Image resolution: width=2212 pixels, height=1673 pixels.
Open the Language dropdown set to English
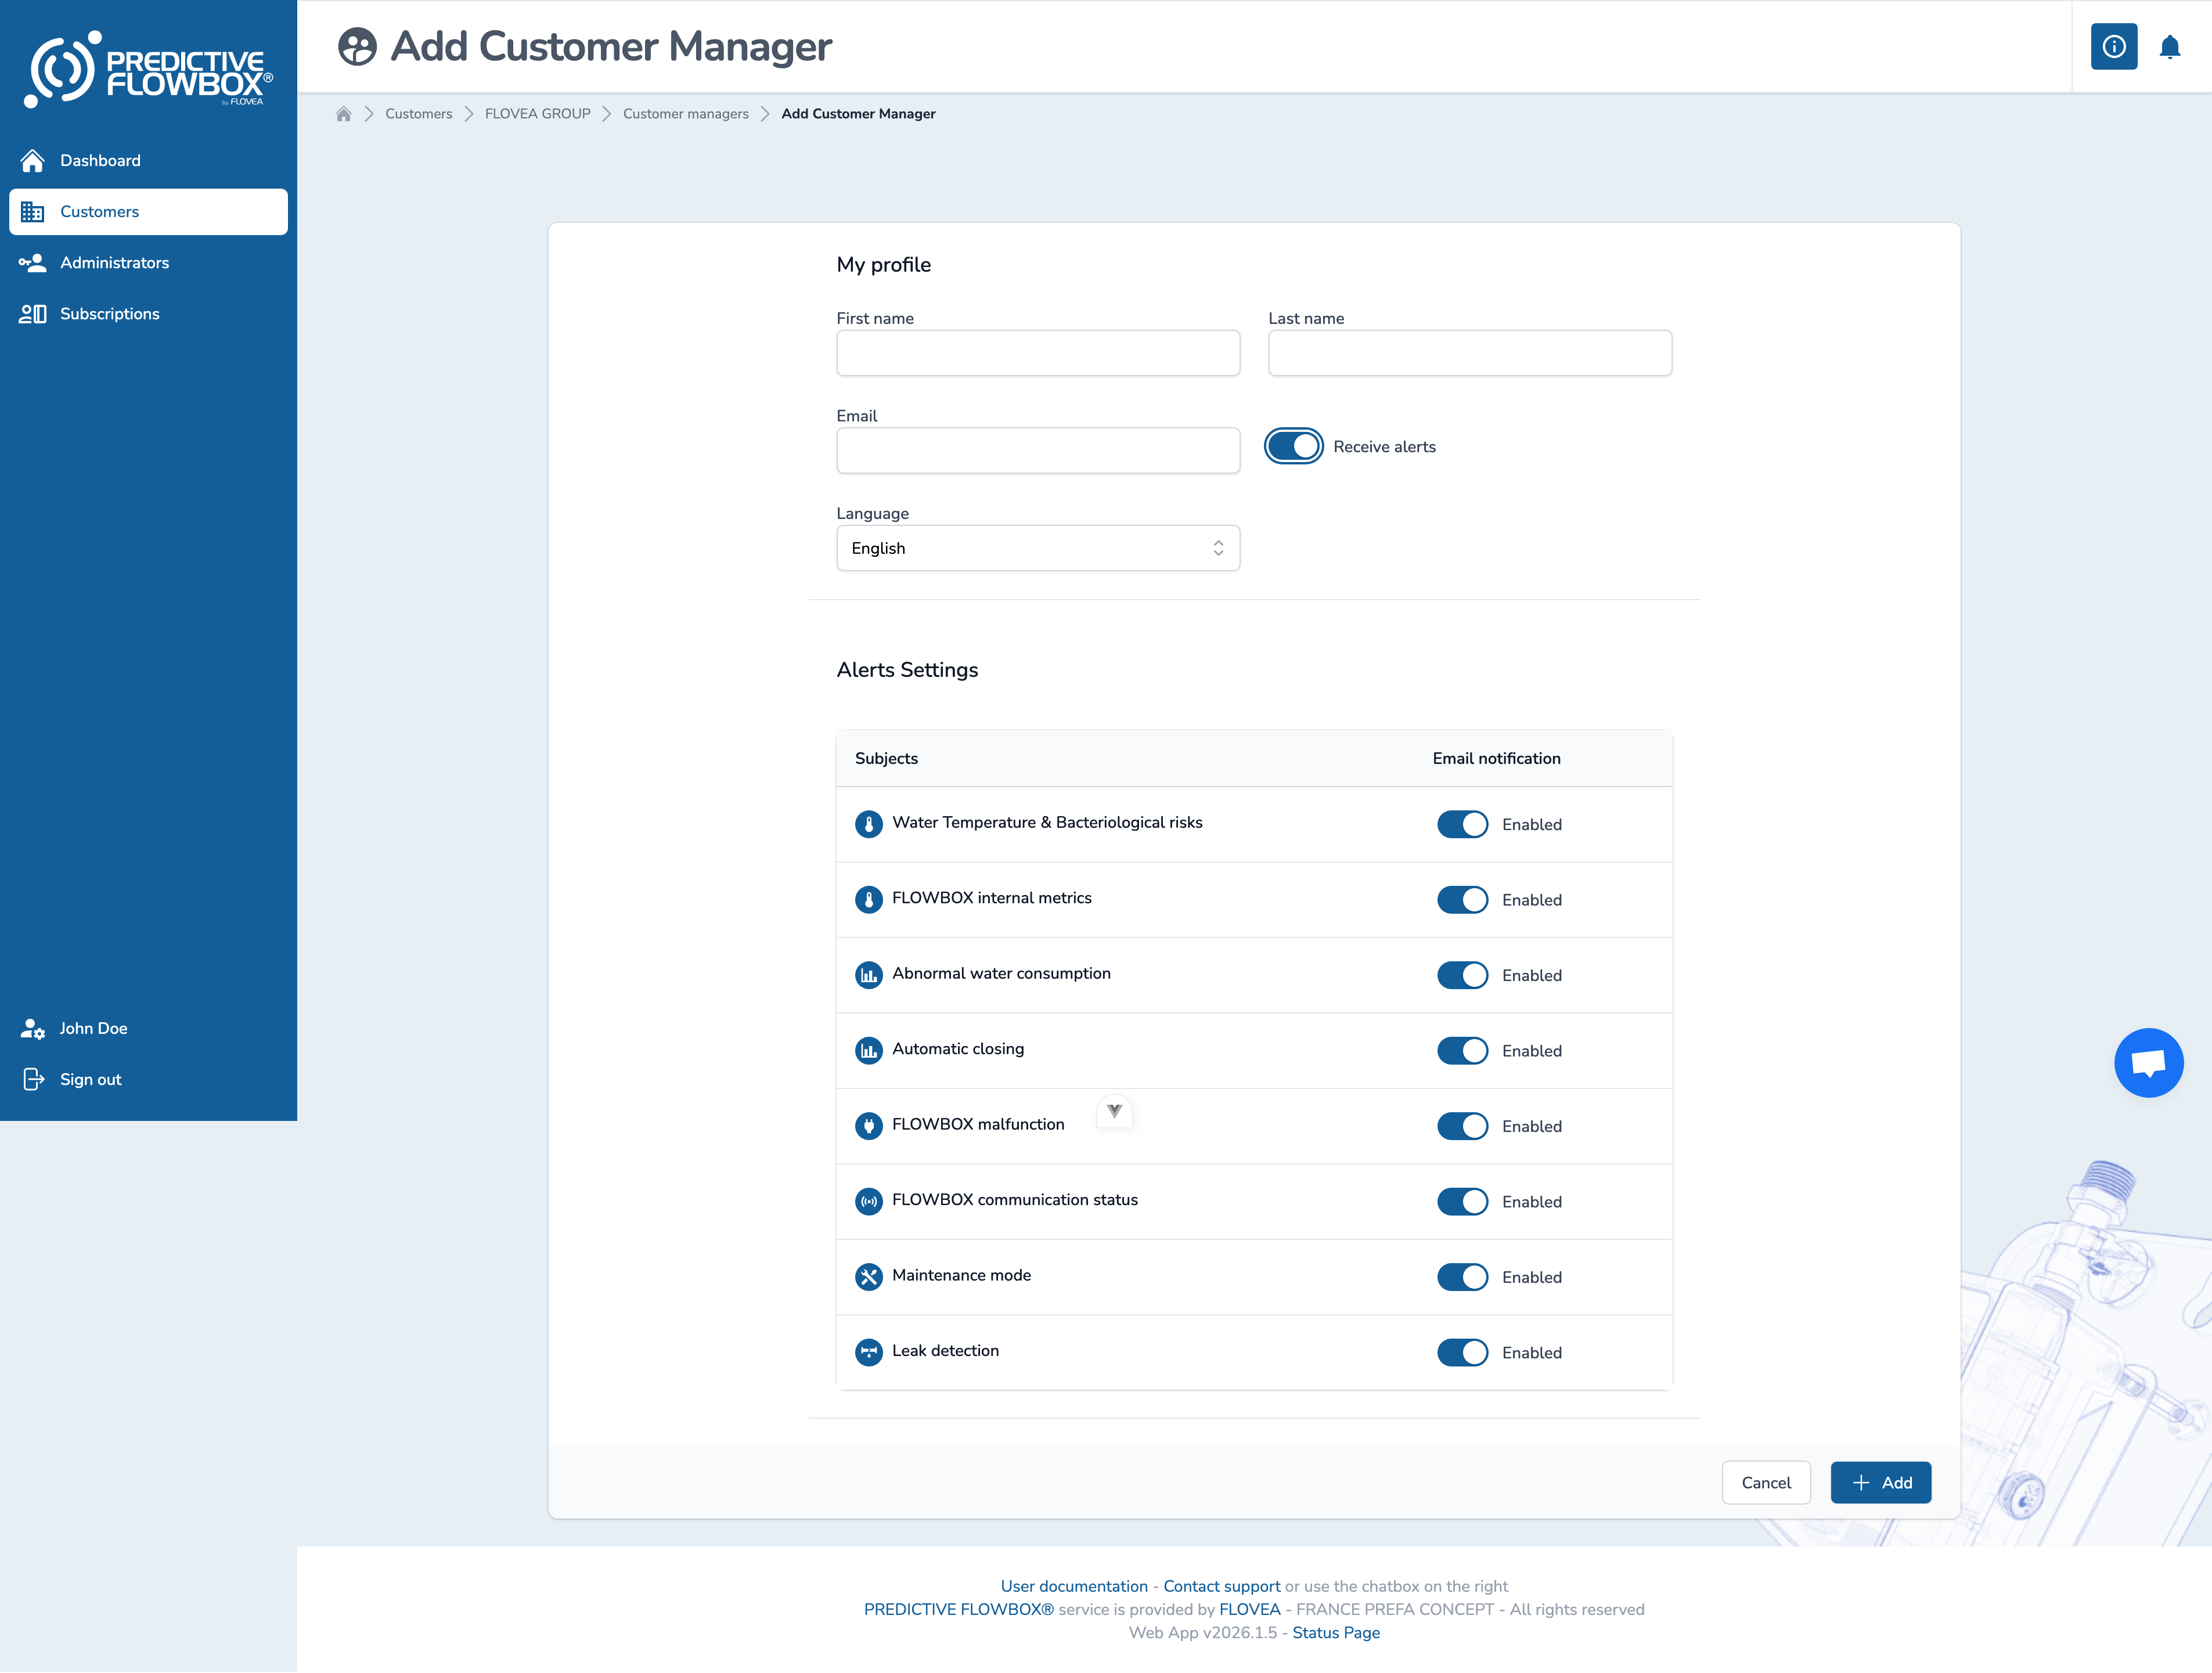[1038, 548]
